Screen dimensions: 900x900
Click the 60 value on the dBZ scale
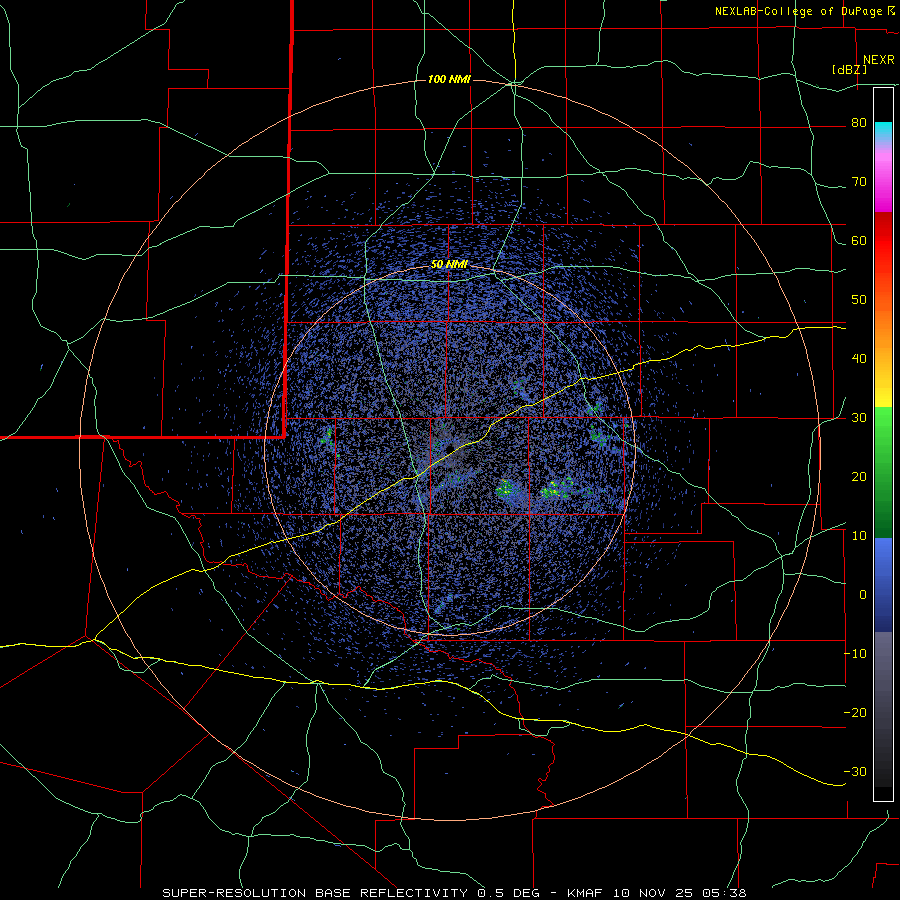859,241
